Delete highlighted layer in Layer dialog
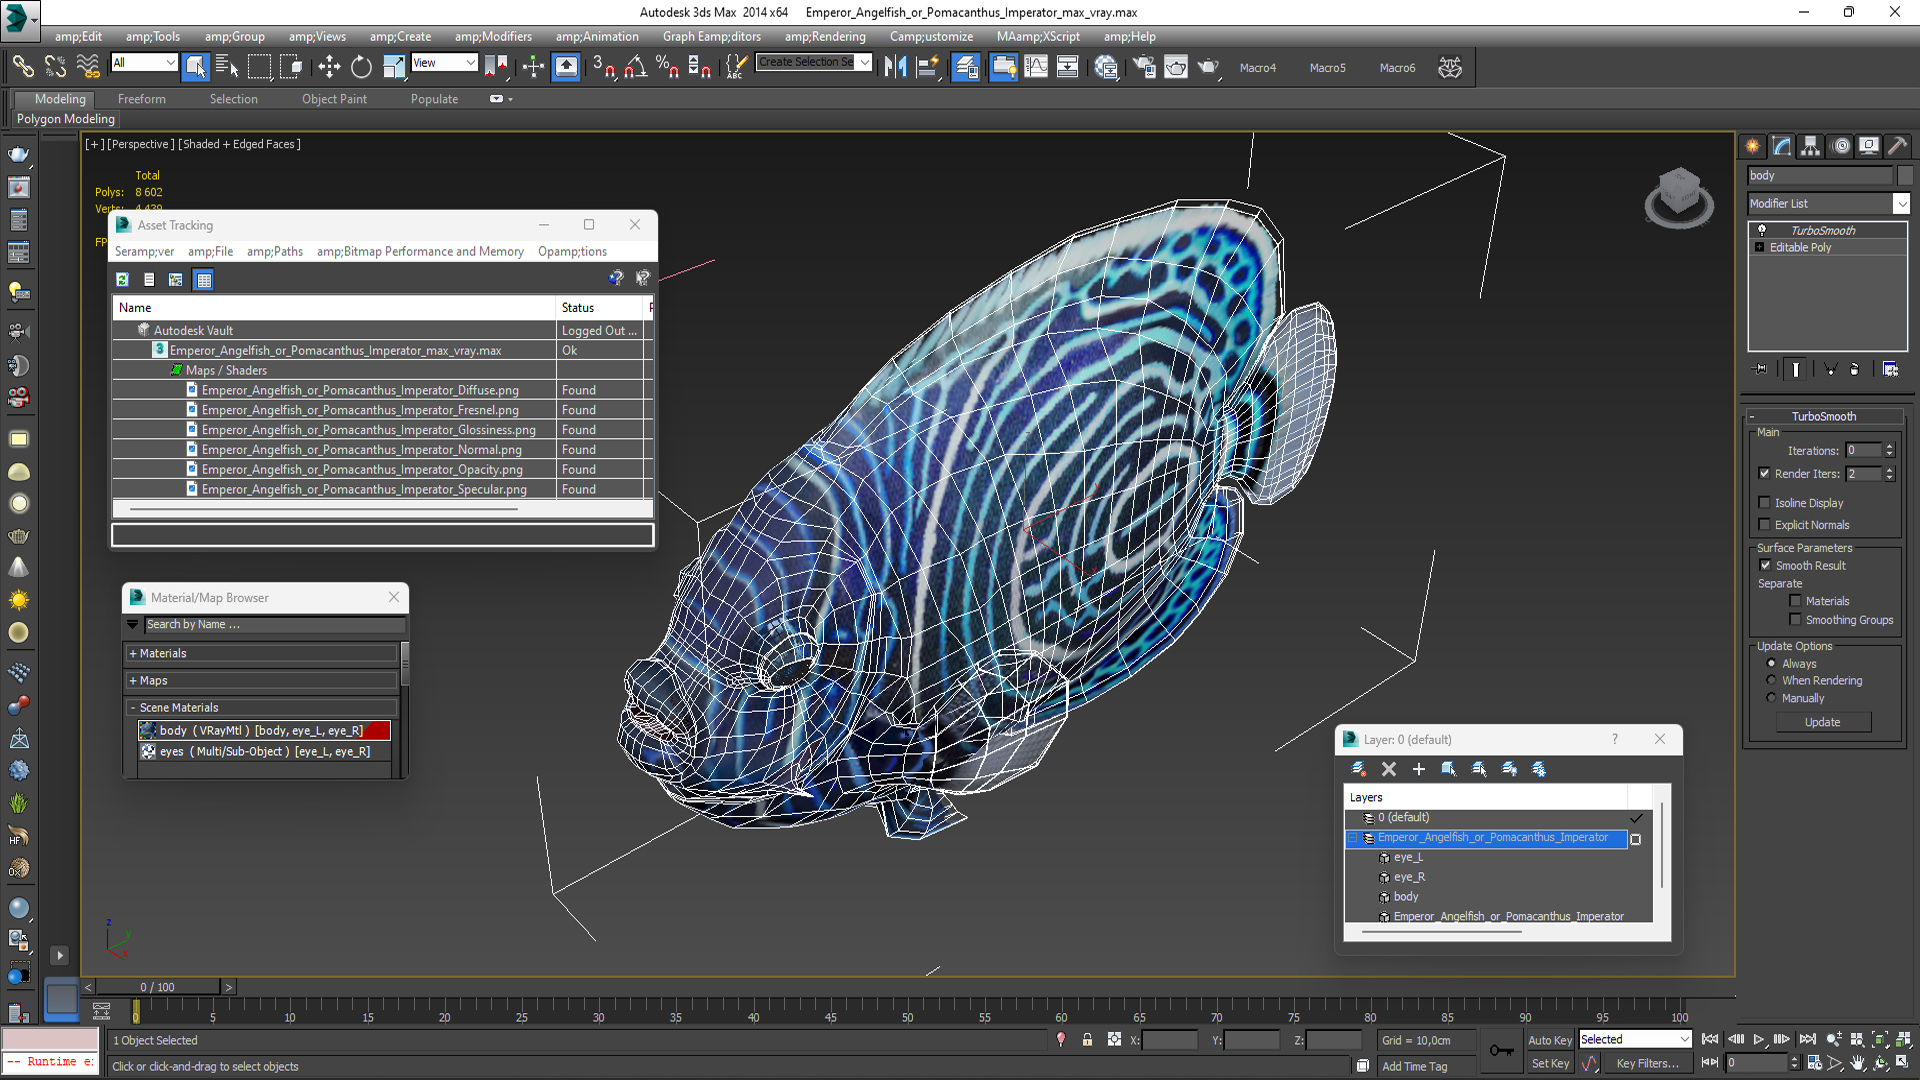The height and width of the screenshot is (1080, 1920). pos(1389,768)
